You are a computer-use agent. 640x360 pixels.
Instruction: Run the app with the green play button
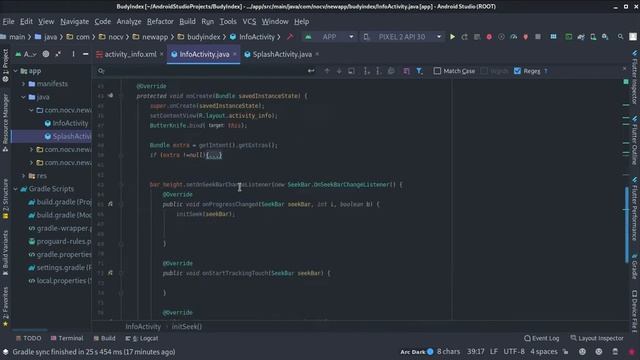pos(452,37)
